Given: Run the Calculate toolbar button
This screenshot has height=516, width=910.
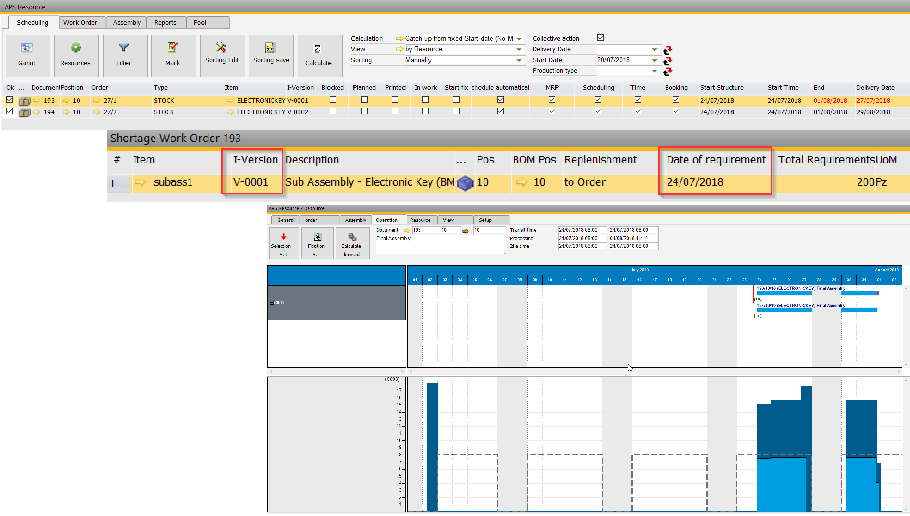Looking at the screenshot, I should coord(318,55).
